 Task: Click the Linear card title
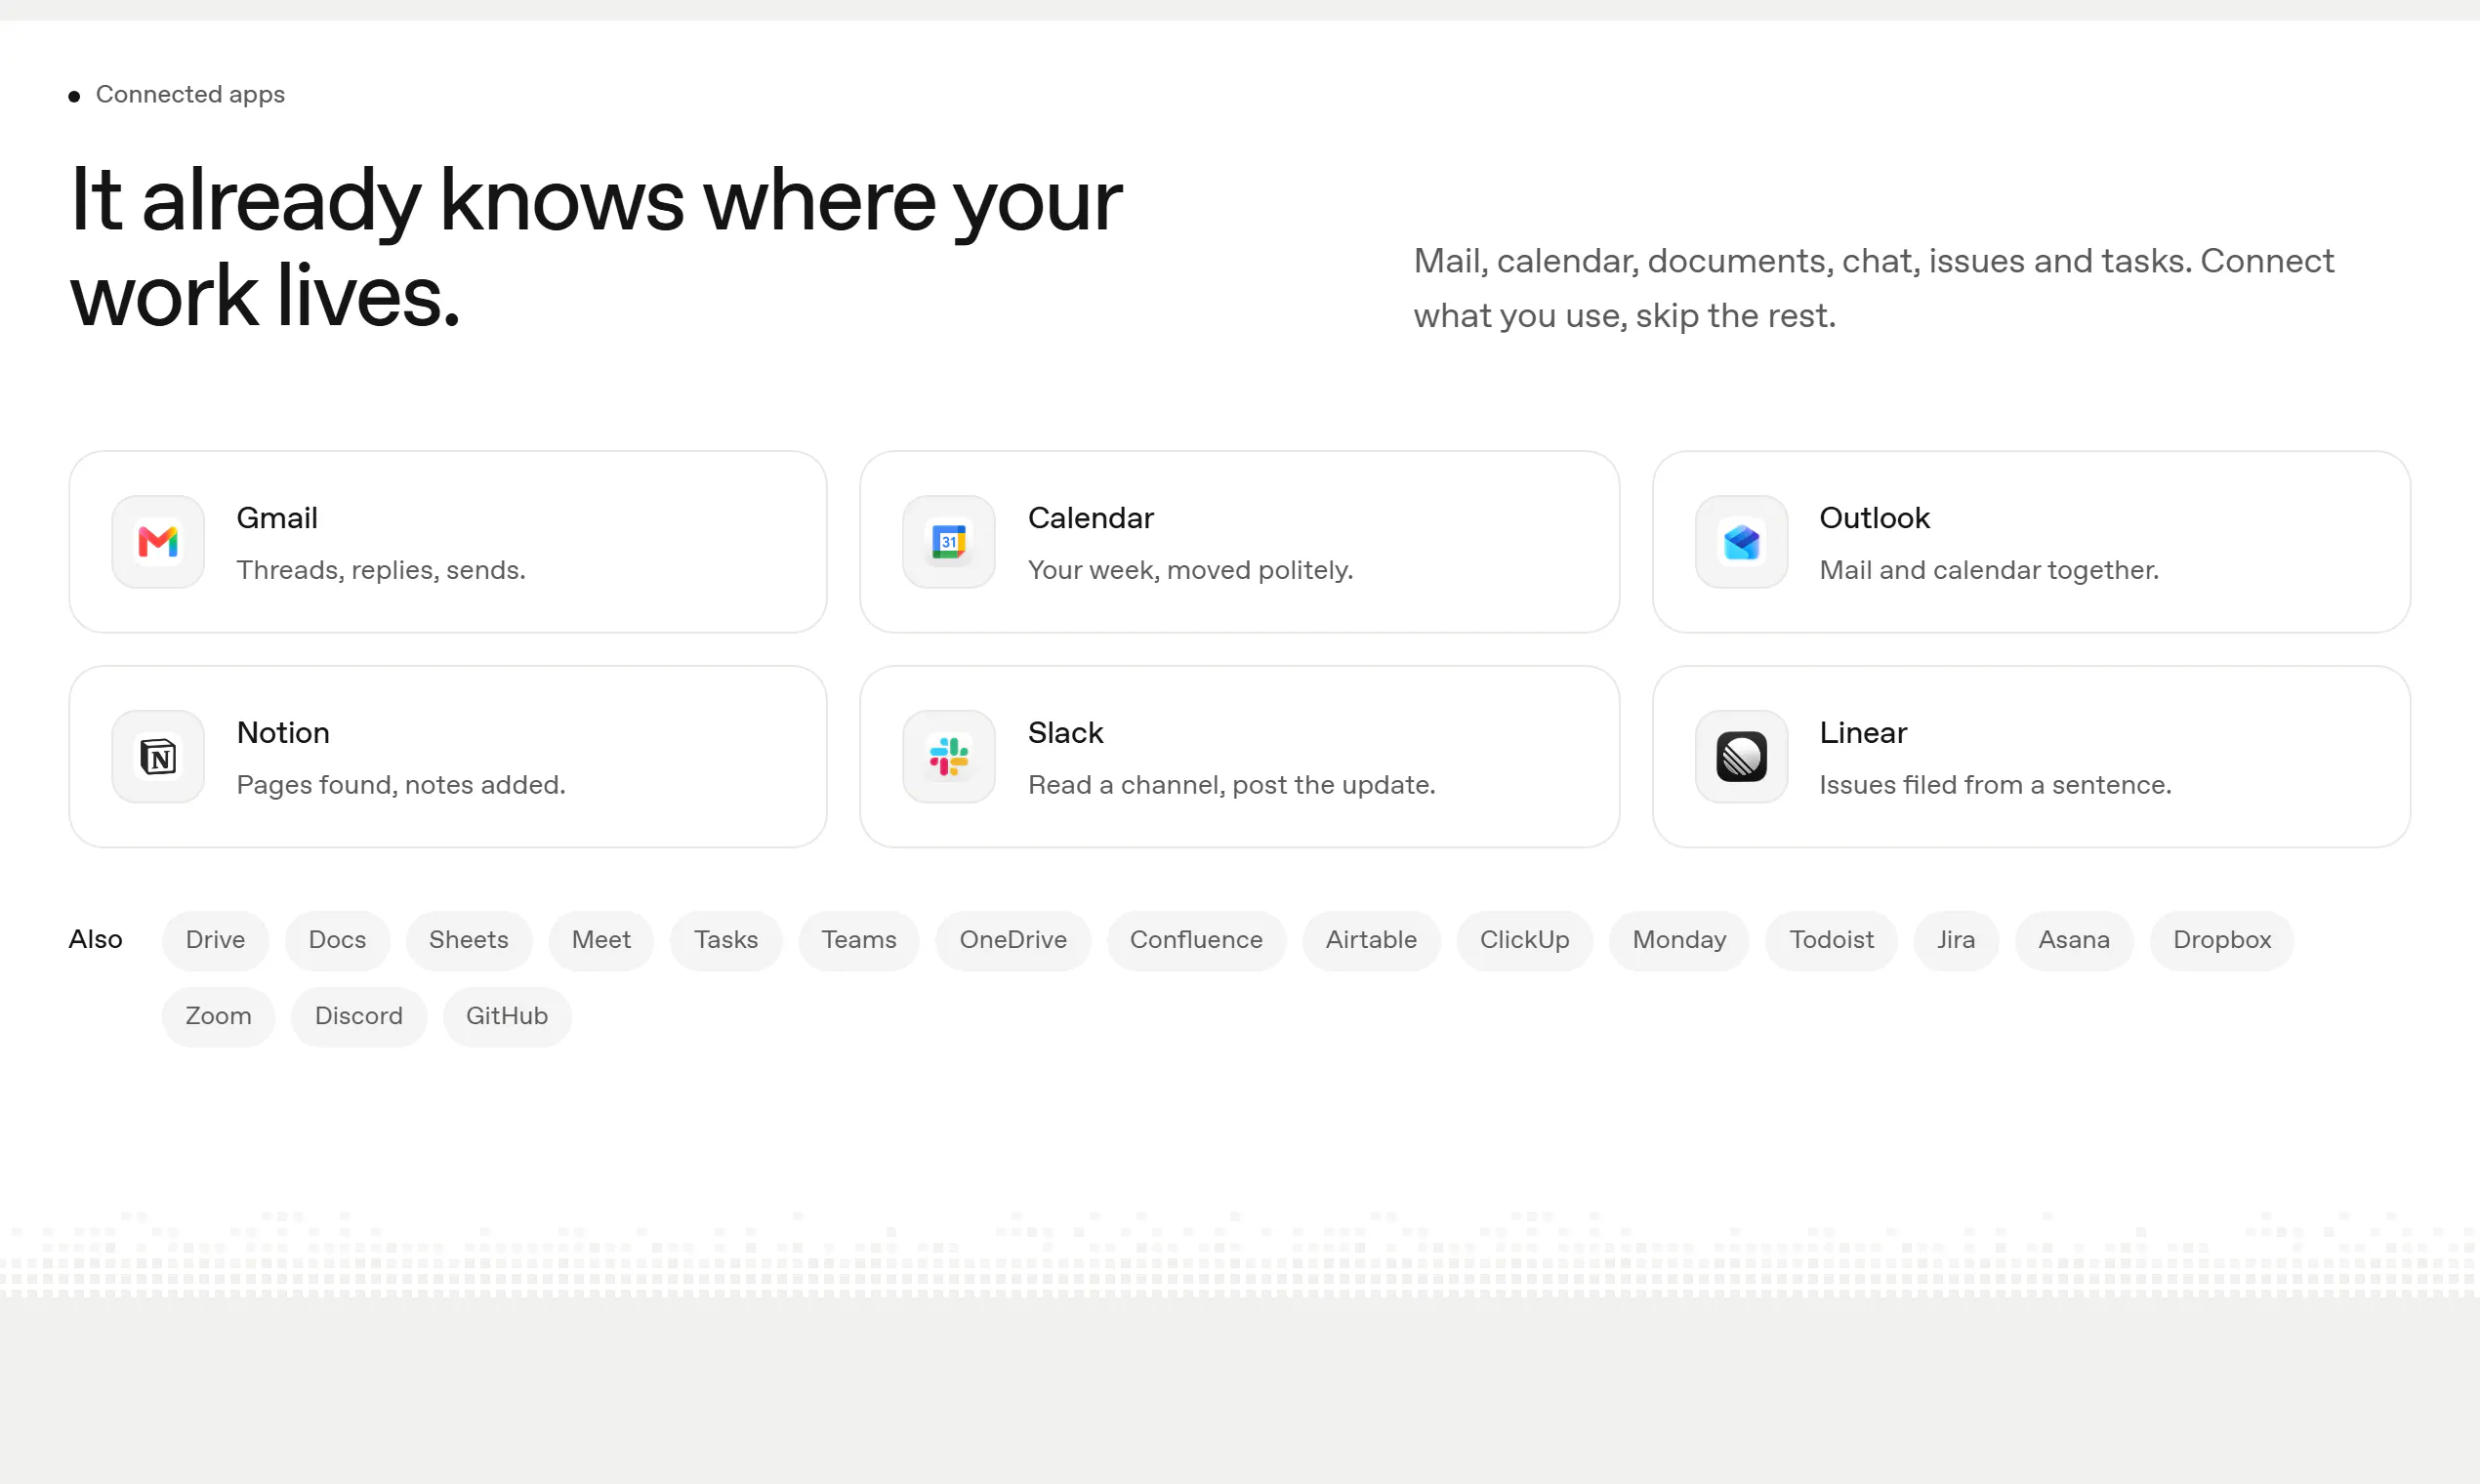(1863, 733)
